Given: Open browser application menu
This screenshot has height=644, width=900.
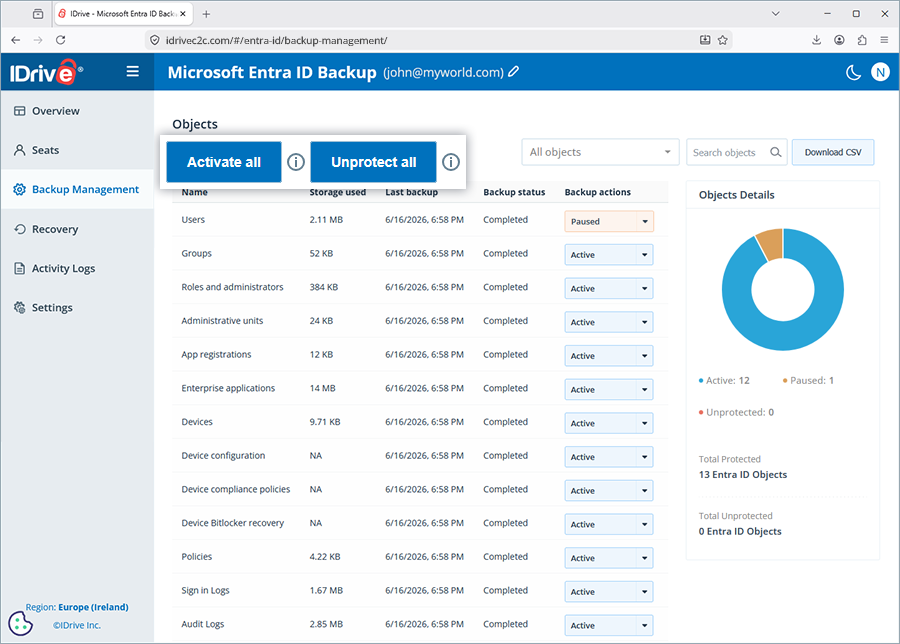Looking at the screenshot, I should 884,40.
